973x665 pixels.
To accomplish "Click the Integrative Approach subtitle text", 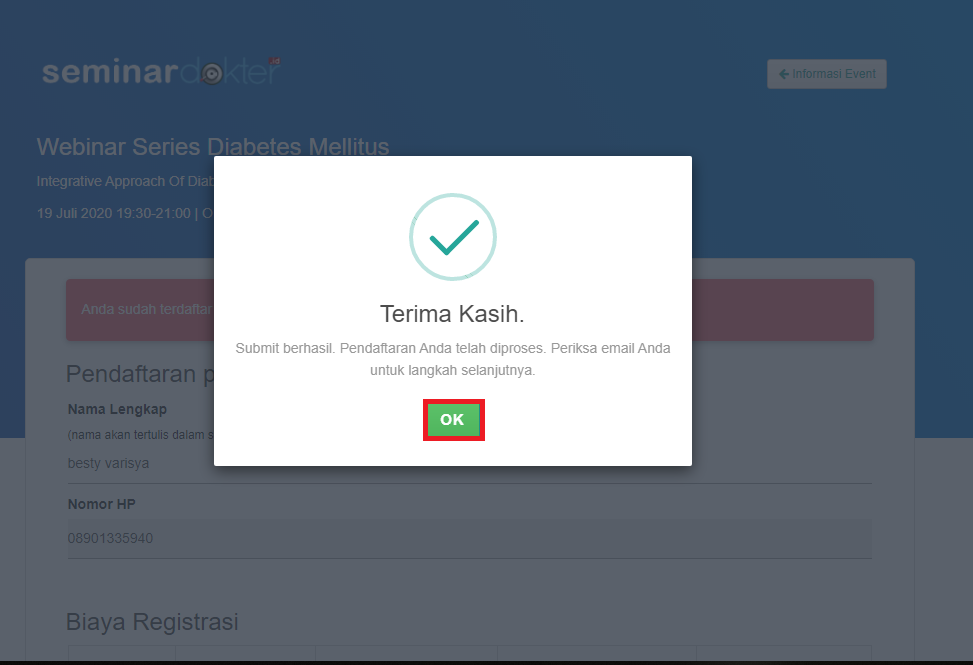I will point(125,182).
